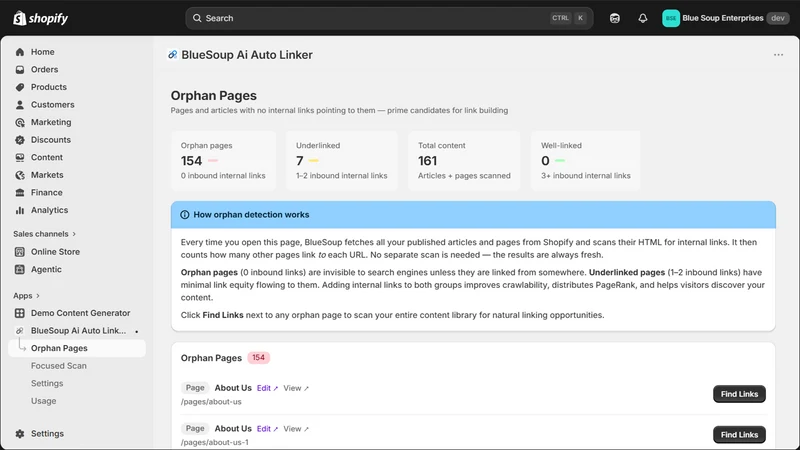Open Orders from the sidebar
800x450 pixels.
pos(44,69)
